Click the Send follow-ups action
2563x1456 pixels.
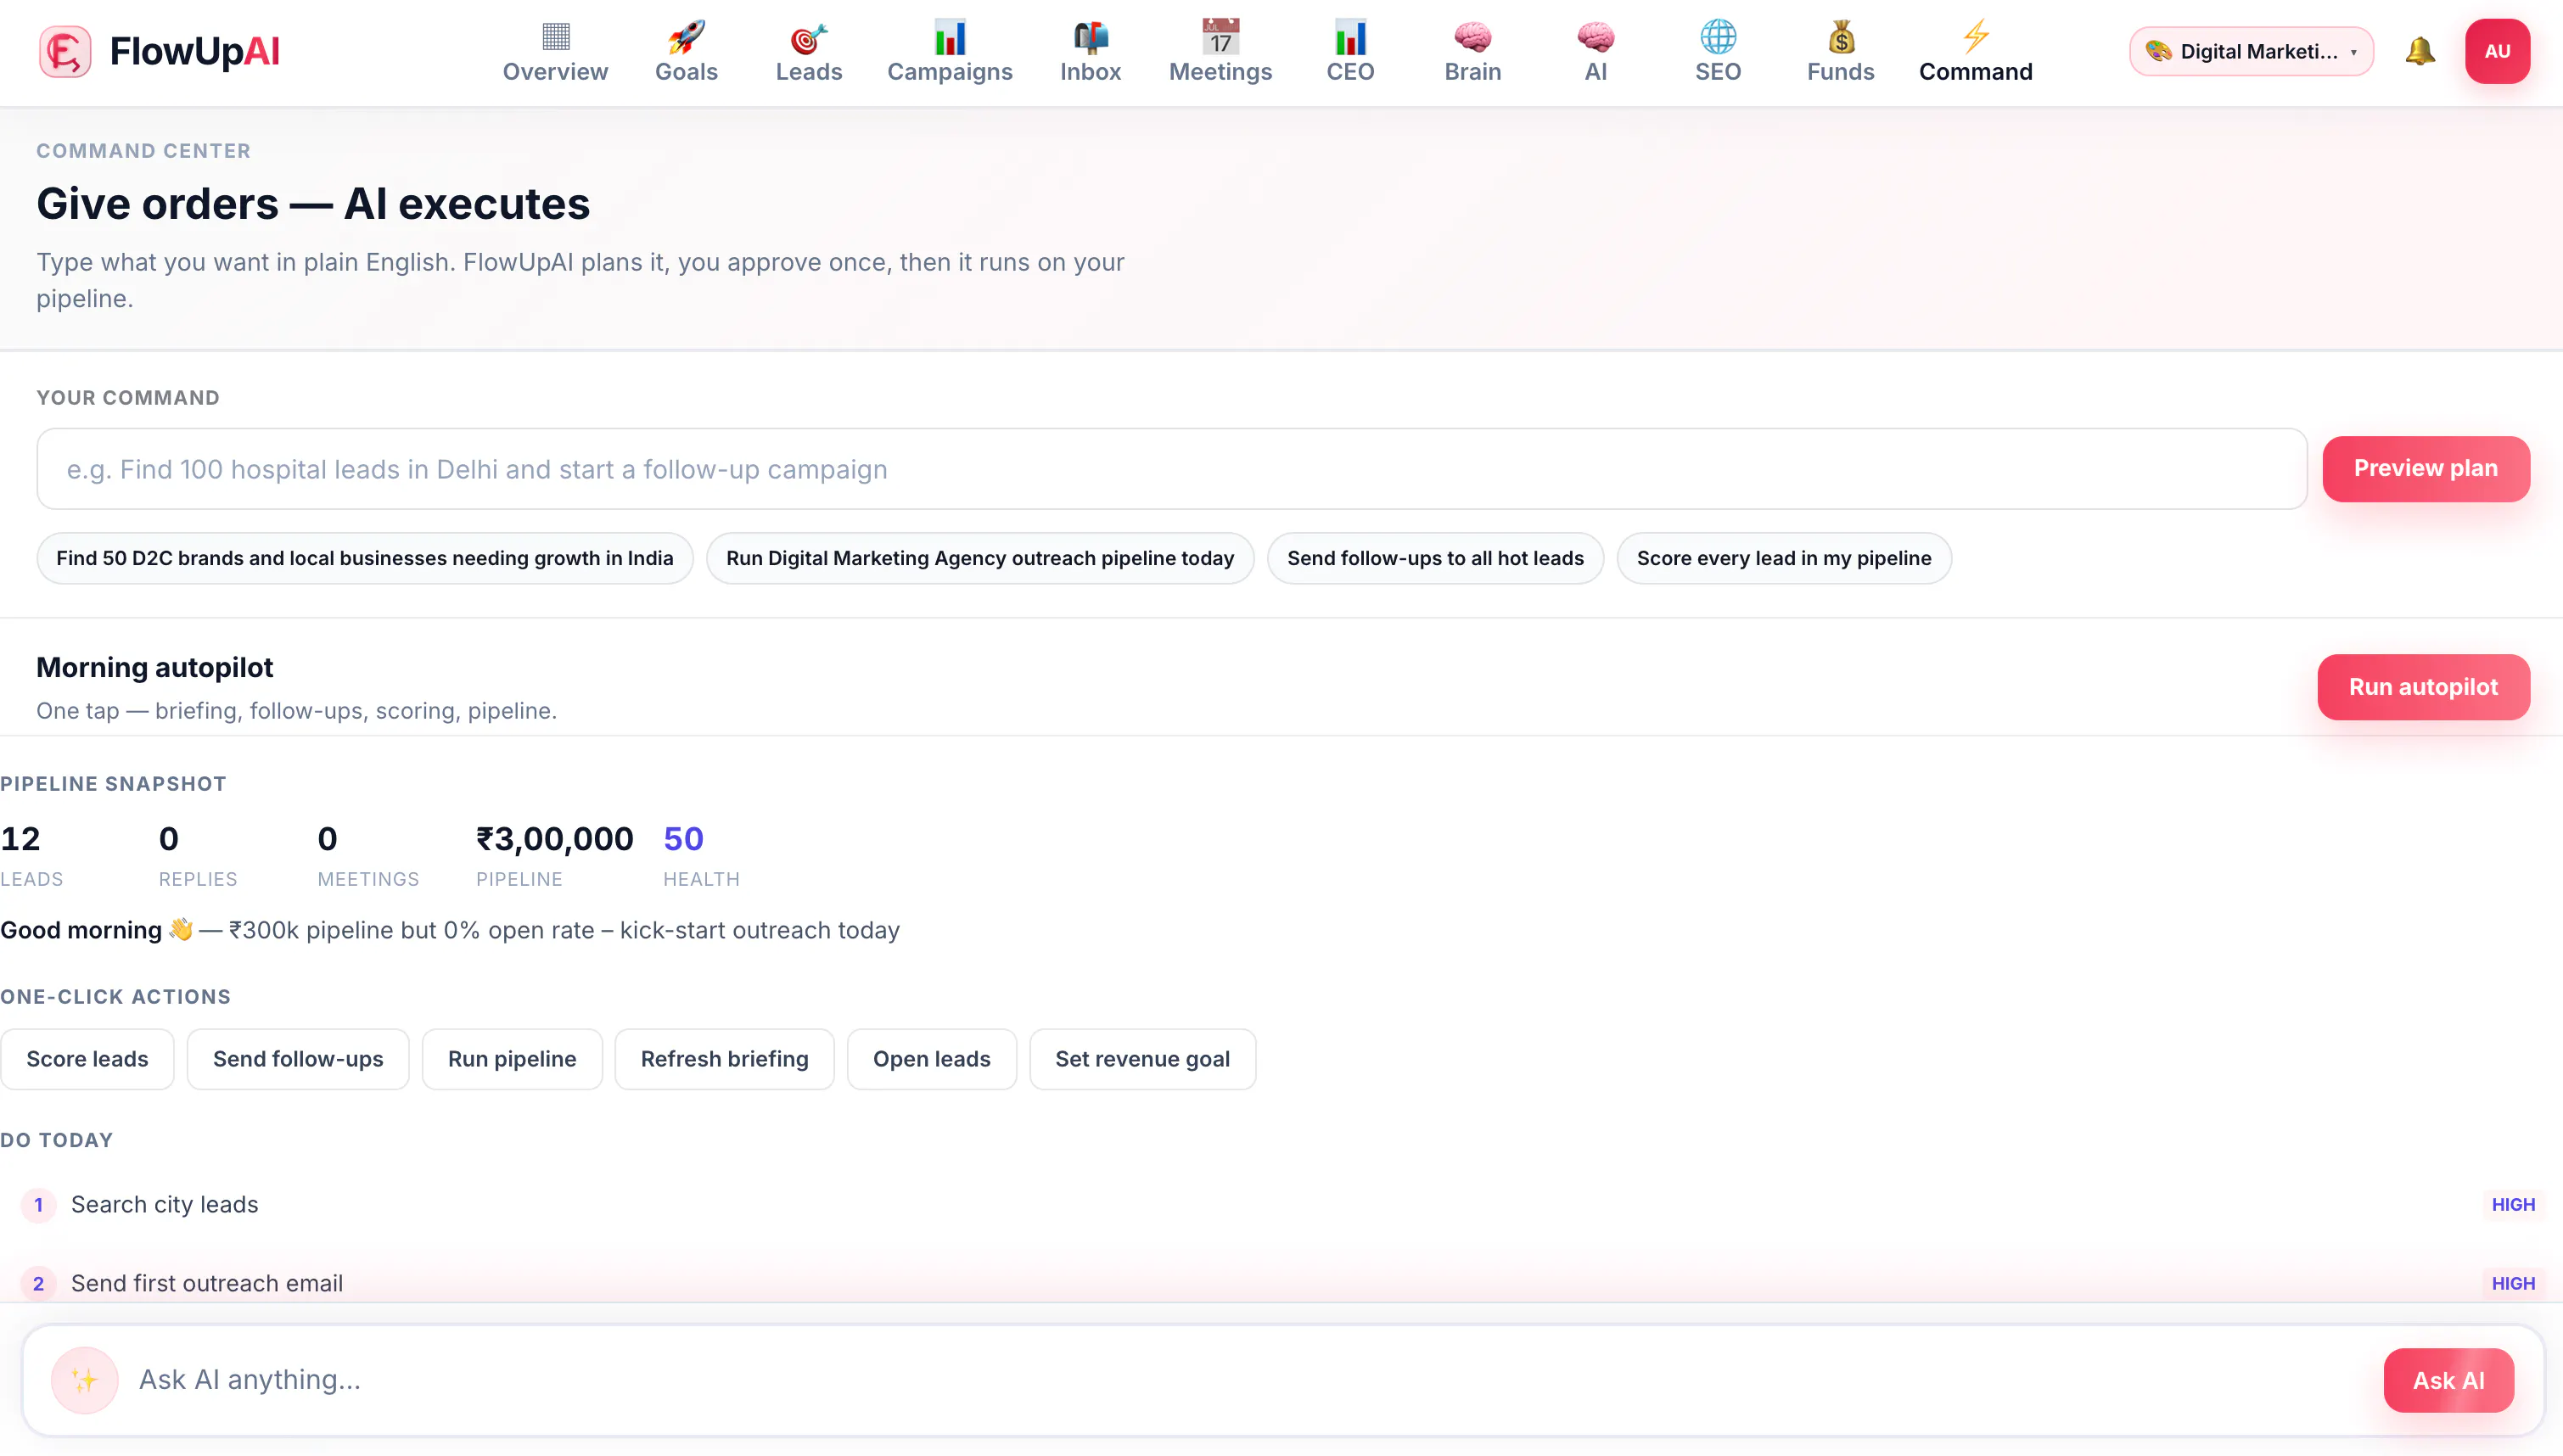[x=298, y=1059]
